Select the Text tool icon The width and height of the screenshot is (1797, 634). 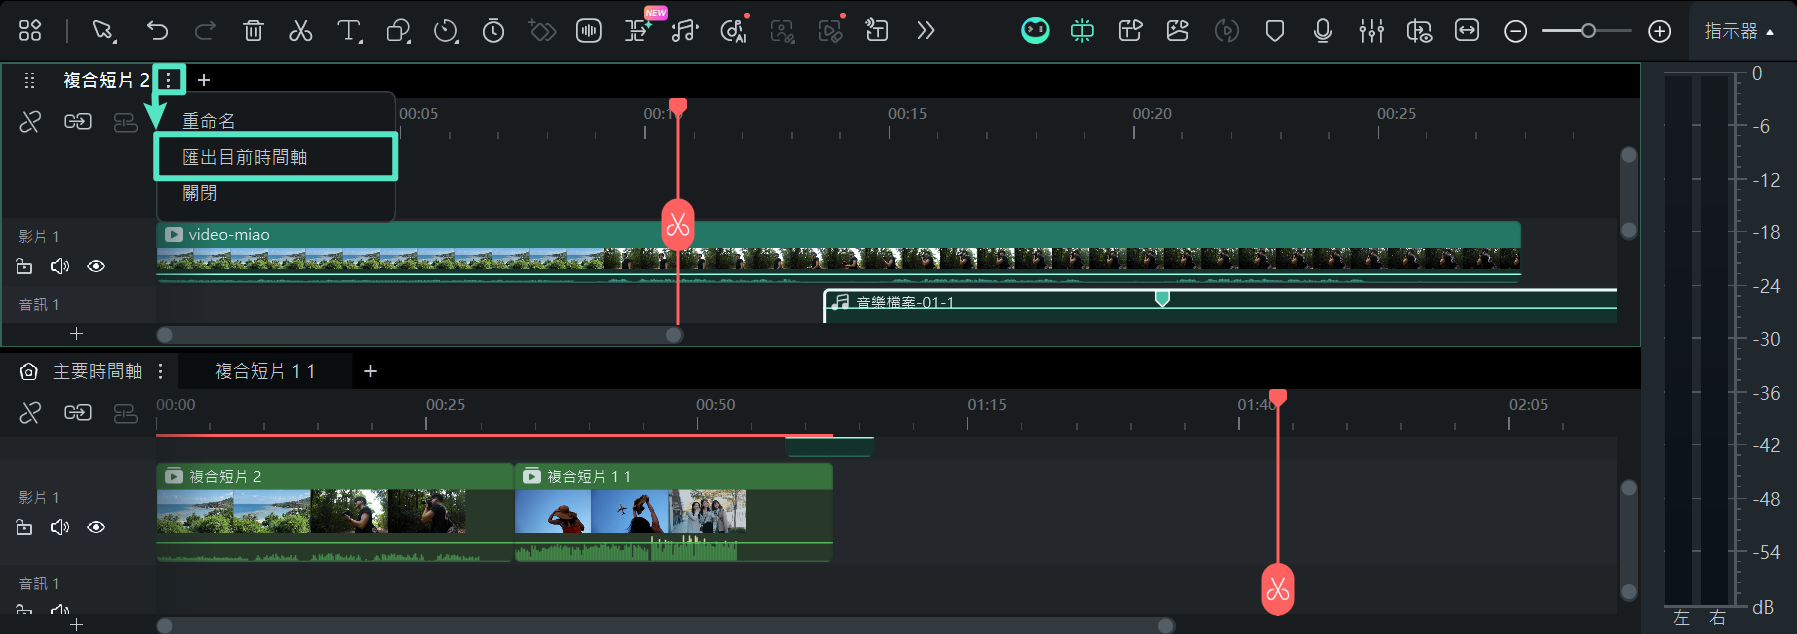[348, 31]
